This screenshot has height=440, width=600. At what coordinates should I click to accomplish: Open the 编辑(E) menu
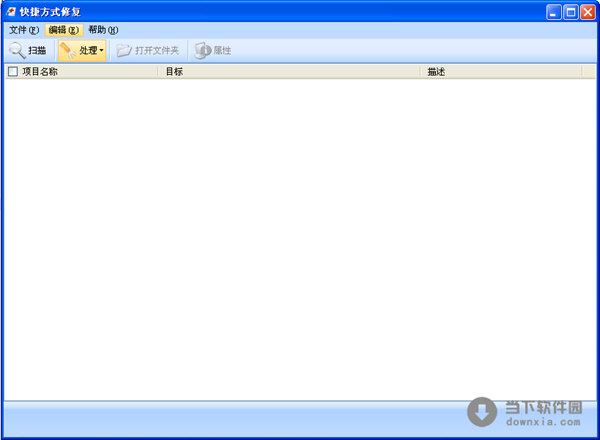pyautogui.click(x=64, y=30)
